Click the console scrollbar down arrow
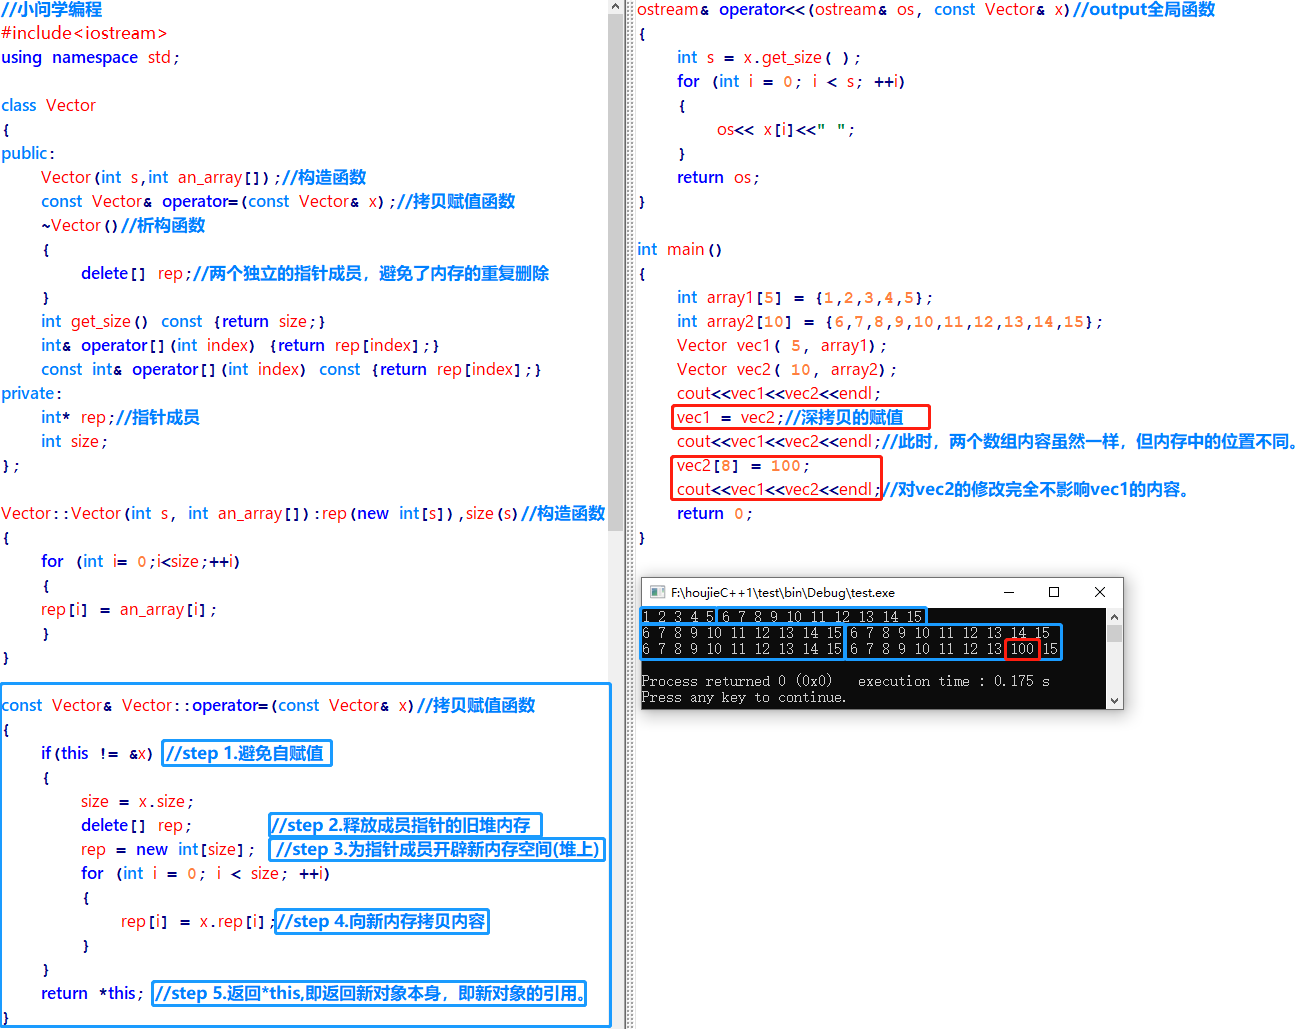Viewport: 1299px width, 1029px height. click(x=1115, y=701)
